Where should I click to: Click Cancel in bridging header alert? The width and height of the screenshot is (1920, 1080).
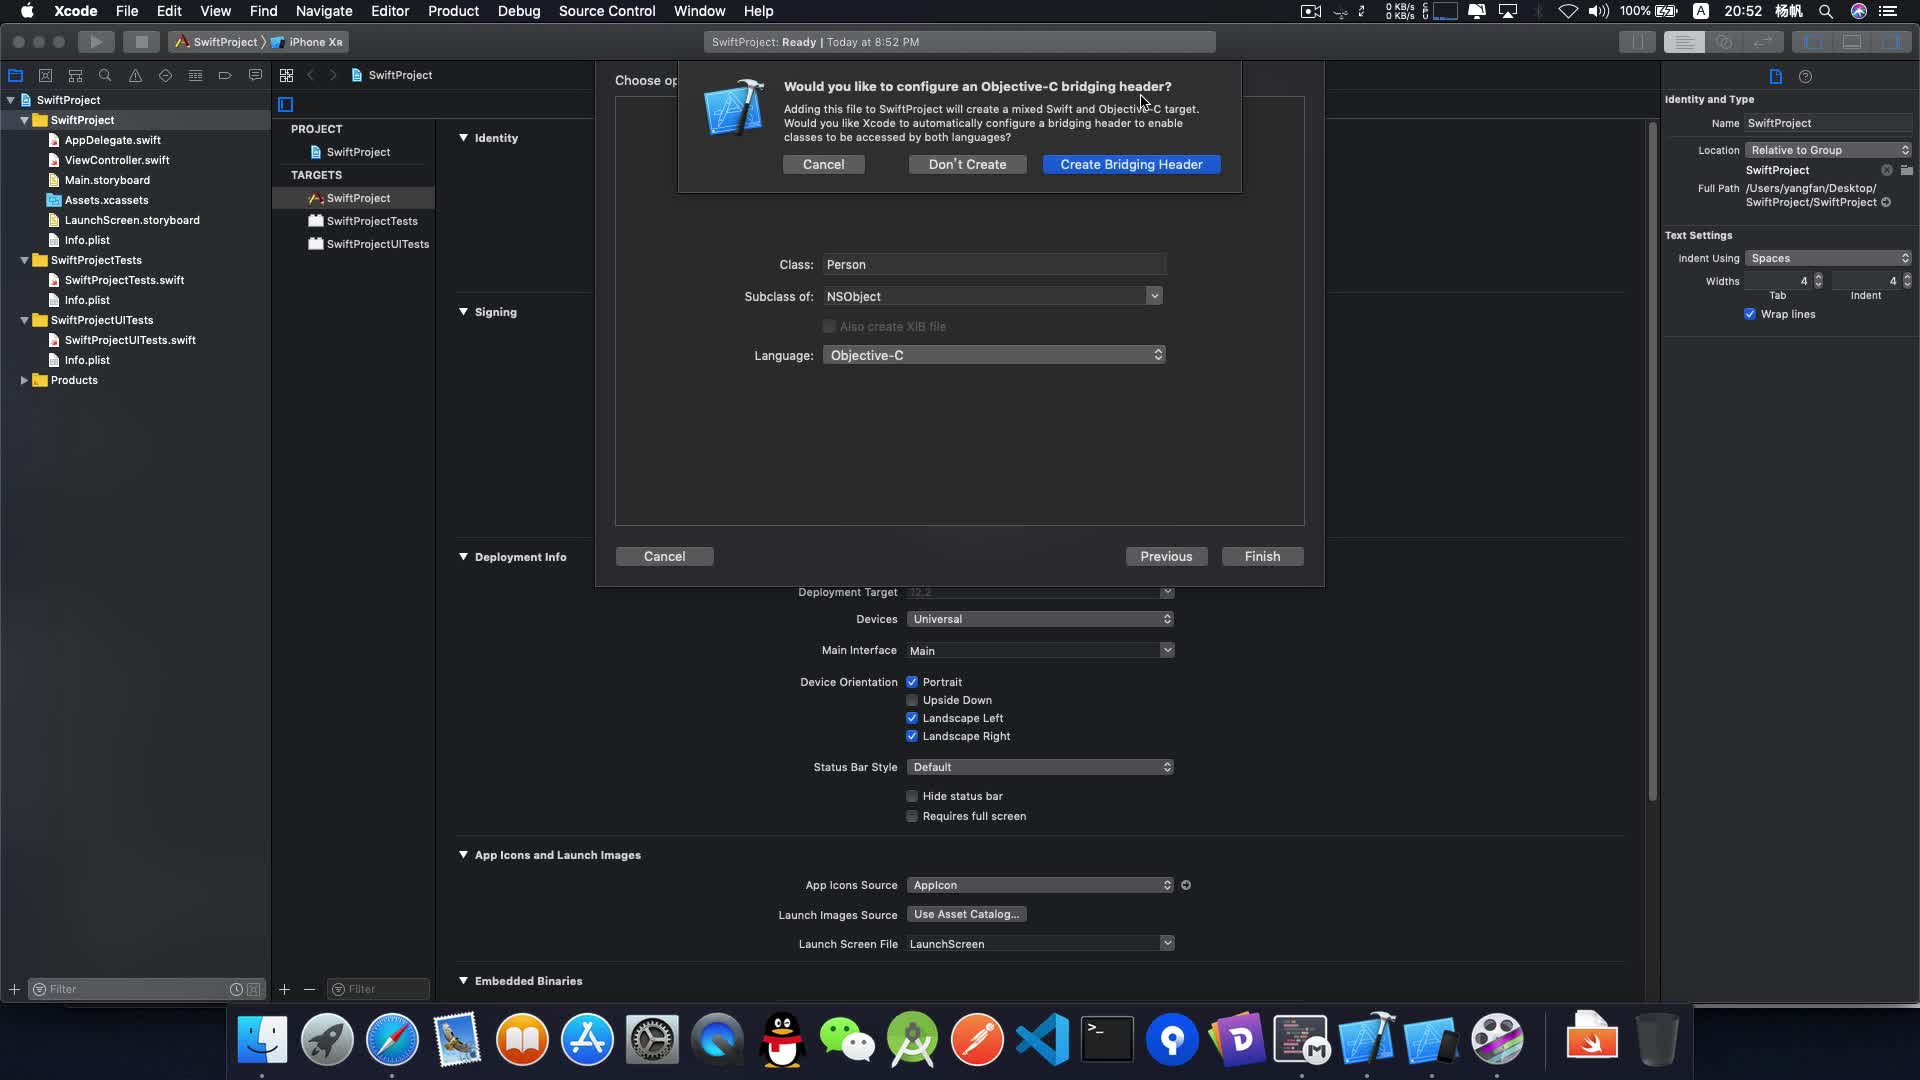tap(823, 164)
